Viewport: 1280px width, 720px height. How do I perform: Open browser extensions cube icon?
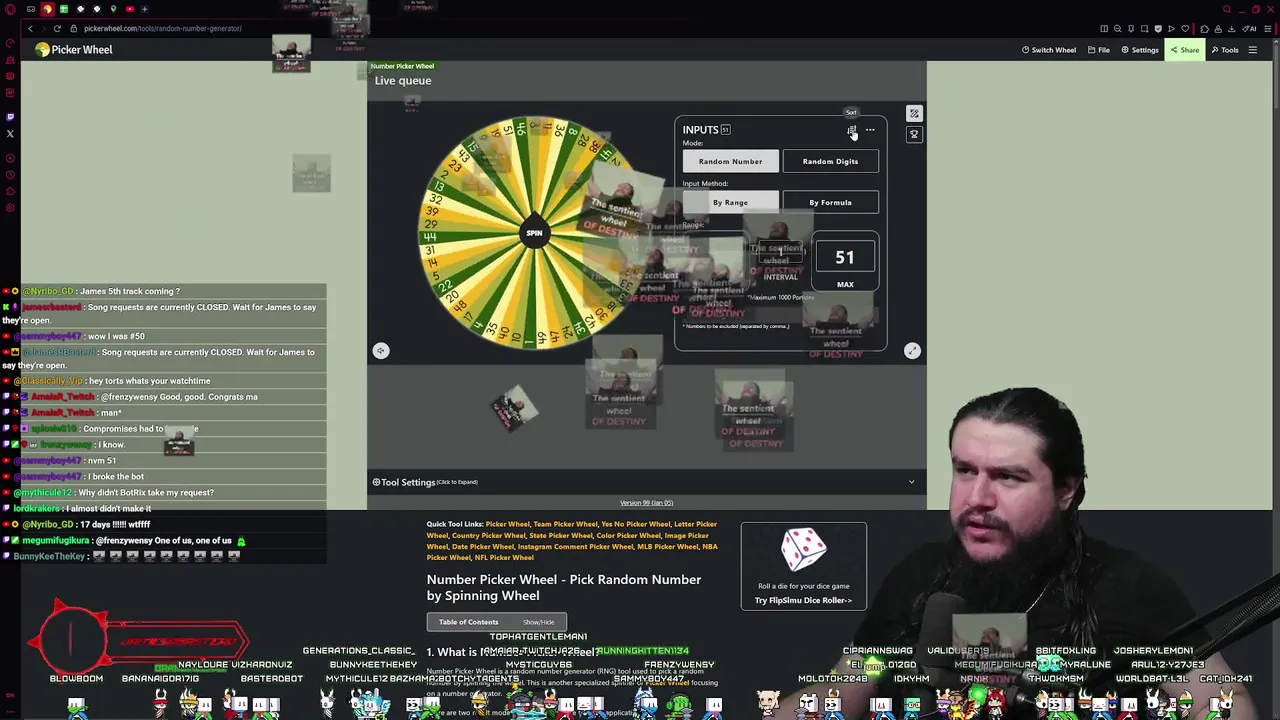coord(1204,28)
